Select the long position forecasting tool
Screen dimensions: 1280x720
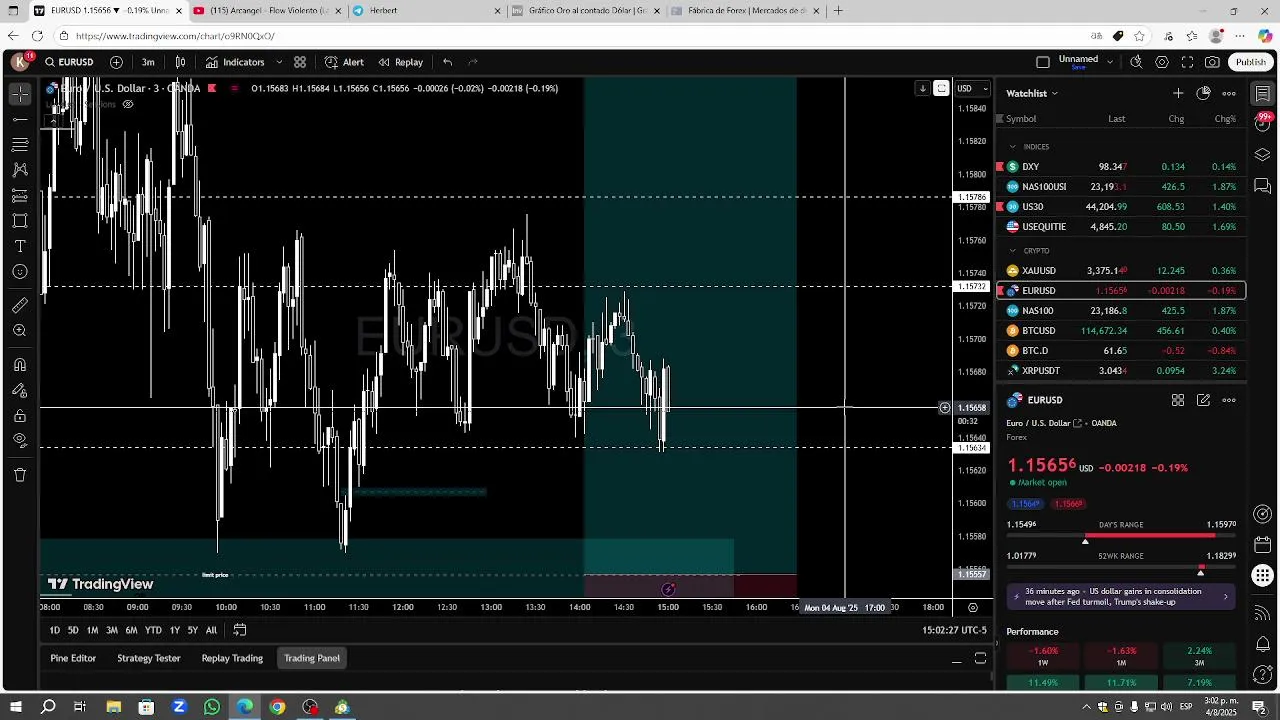click(20, 195)
